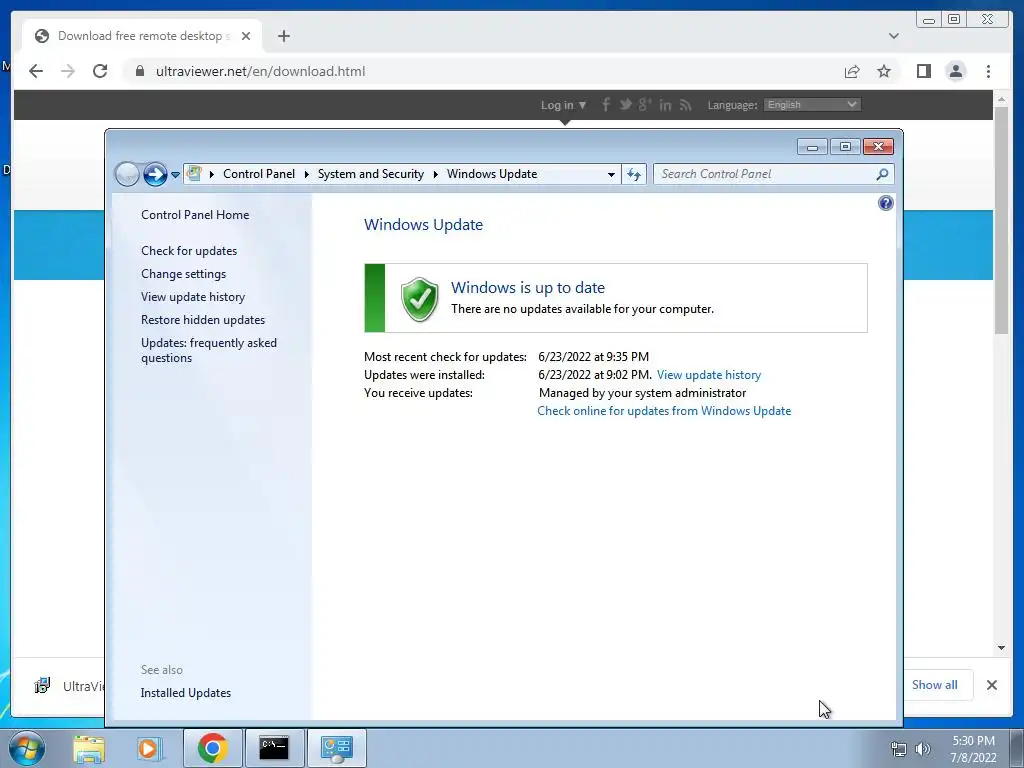Image resolution: width=1024 pixels, height=768 pixels.
Task: Expand arrow after System and Security breadcrumb
Action: coord(436,174)
